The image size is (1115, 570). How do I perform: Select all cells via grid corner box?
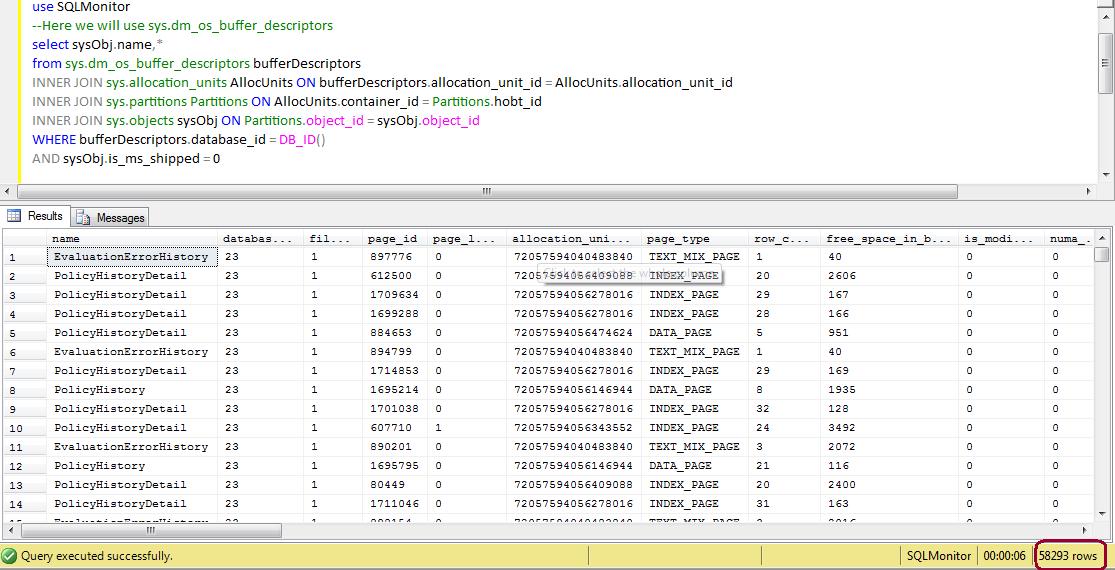coord(24,239)
